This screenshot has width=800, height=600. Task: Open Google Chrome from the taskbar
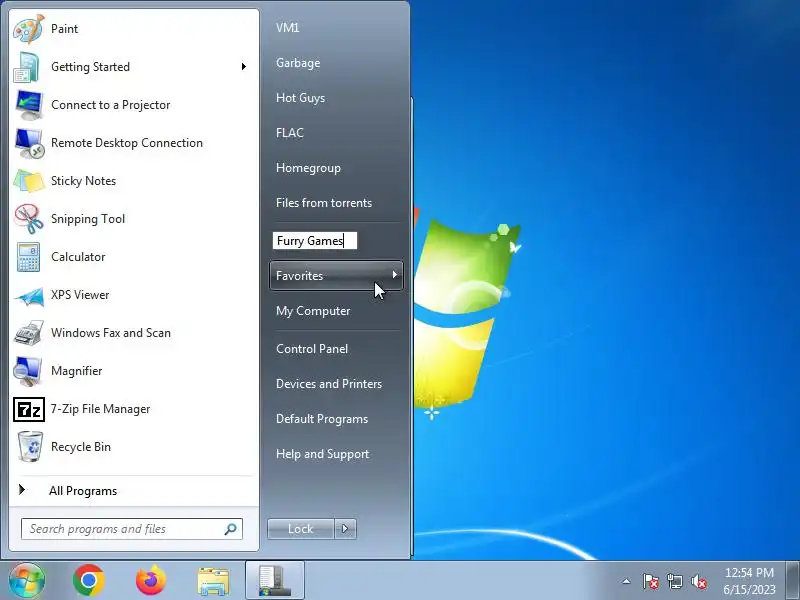coord(89,581)
